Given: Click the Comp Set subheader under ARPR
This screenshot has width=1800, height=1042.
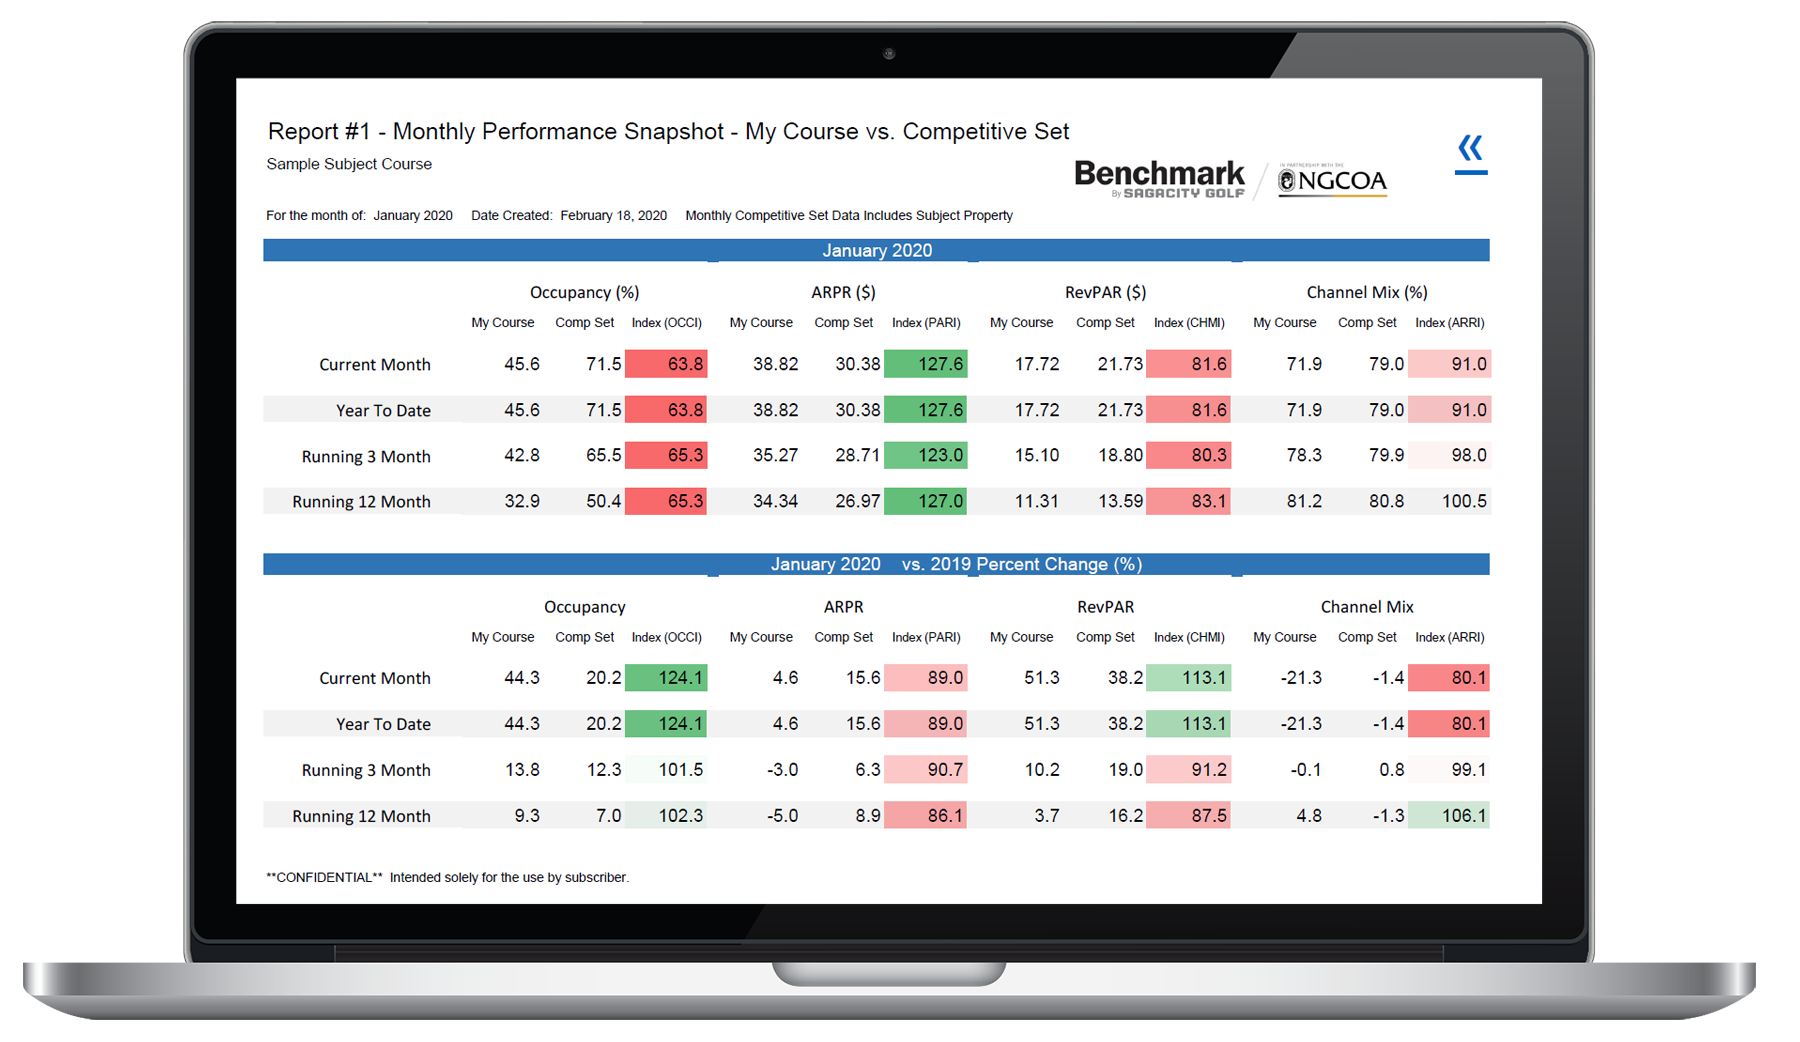Looking at the screenshot, I should point(843,322).
